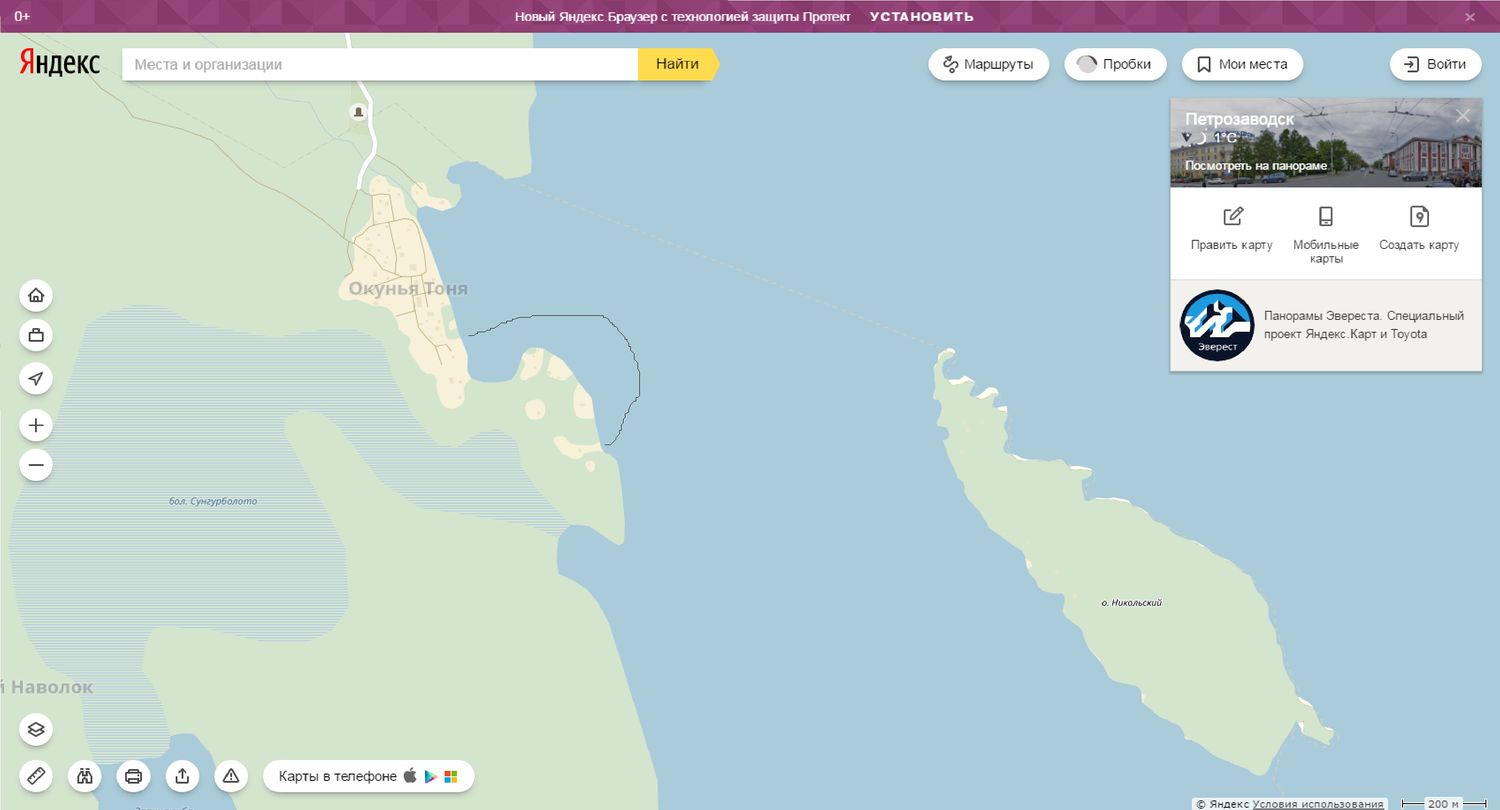This screenshot has height=810, width=1500.
Task: Click the Войти login button
Action: click(1435, 64)
